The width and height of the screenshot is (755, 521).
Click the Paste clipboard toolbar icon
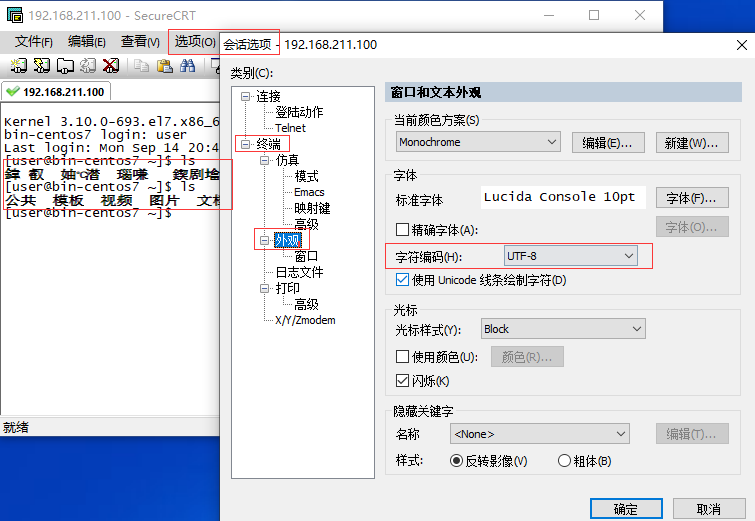164,65
